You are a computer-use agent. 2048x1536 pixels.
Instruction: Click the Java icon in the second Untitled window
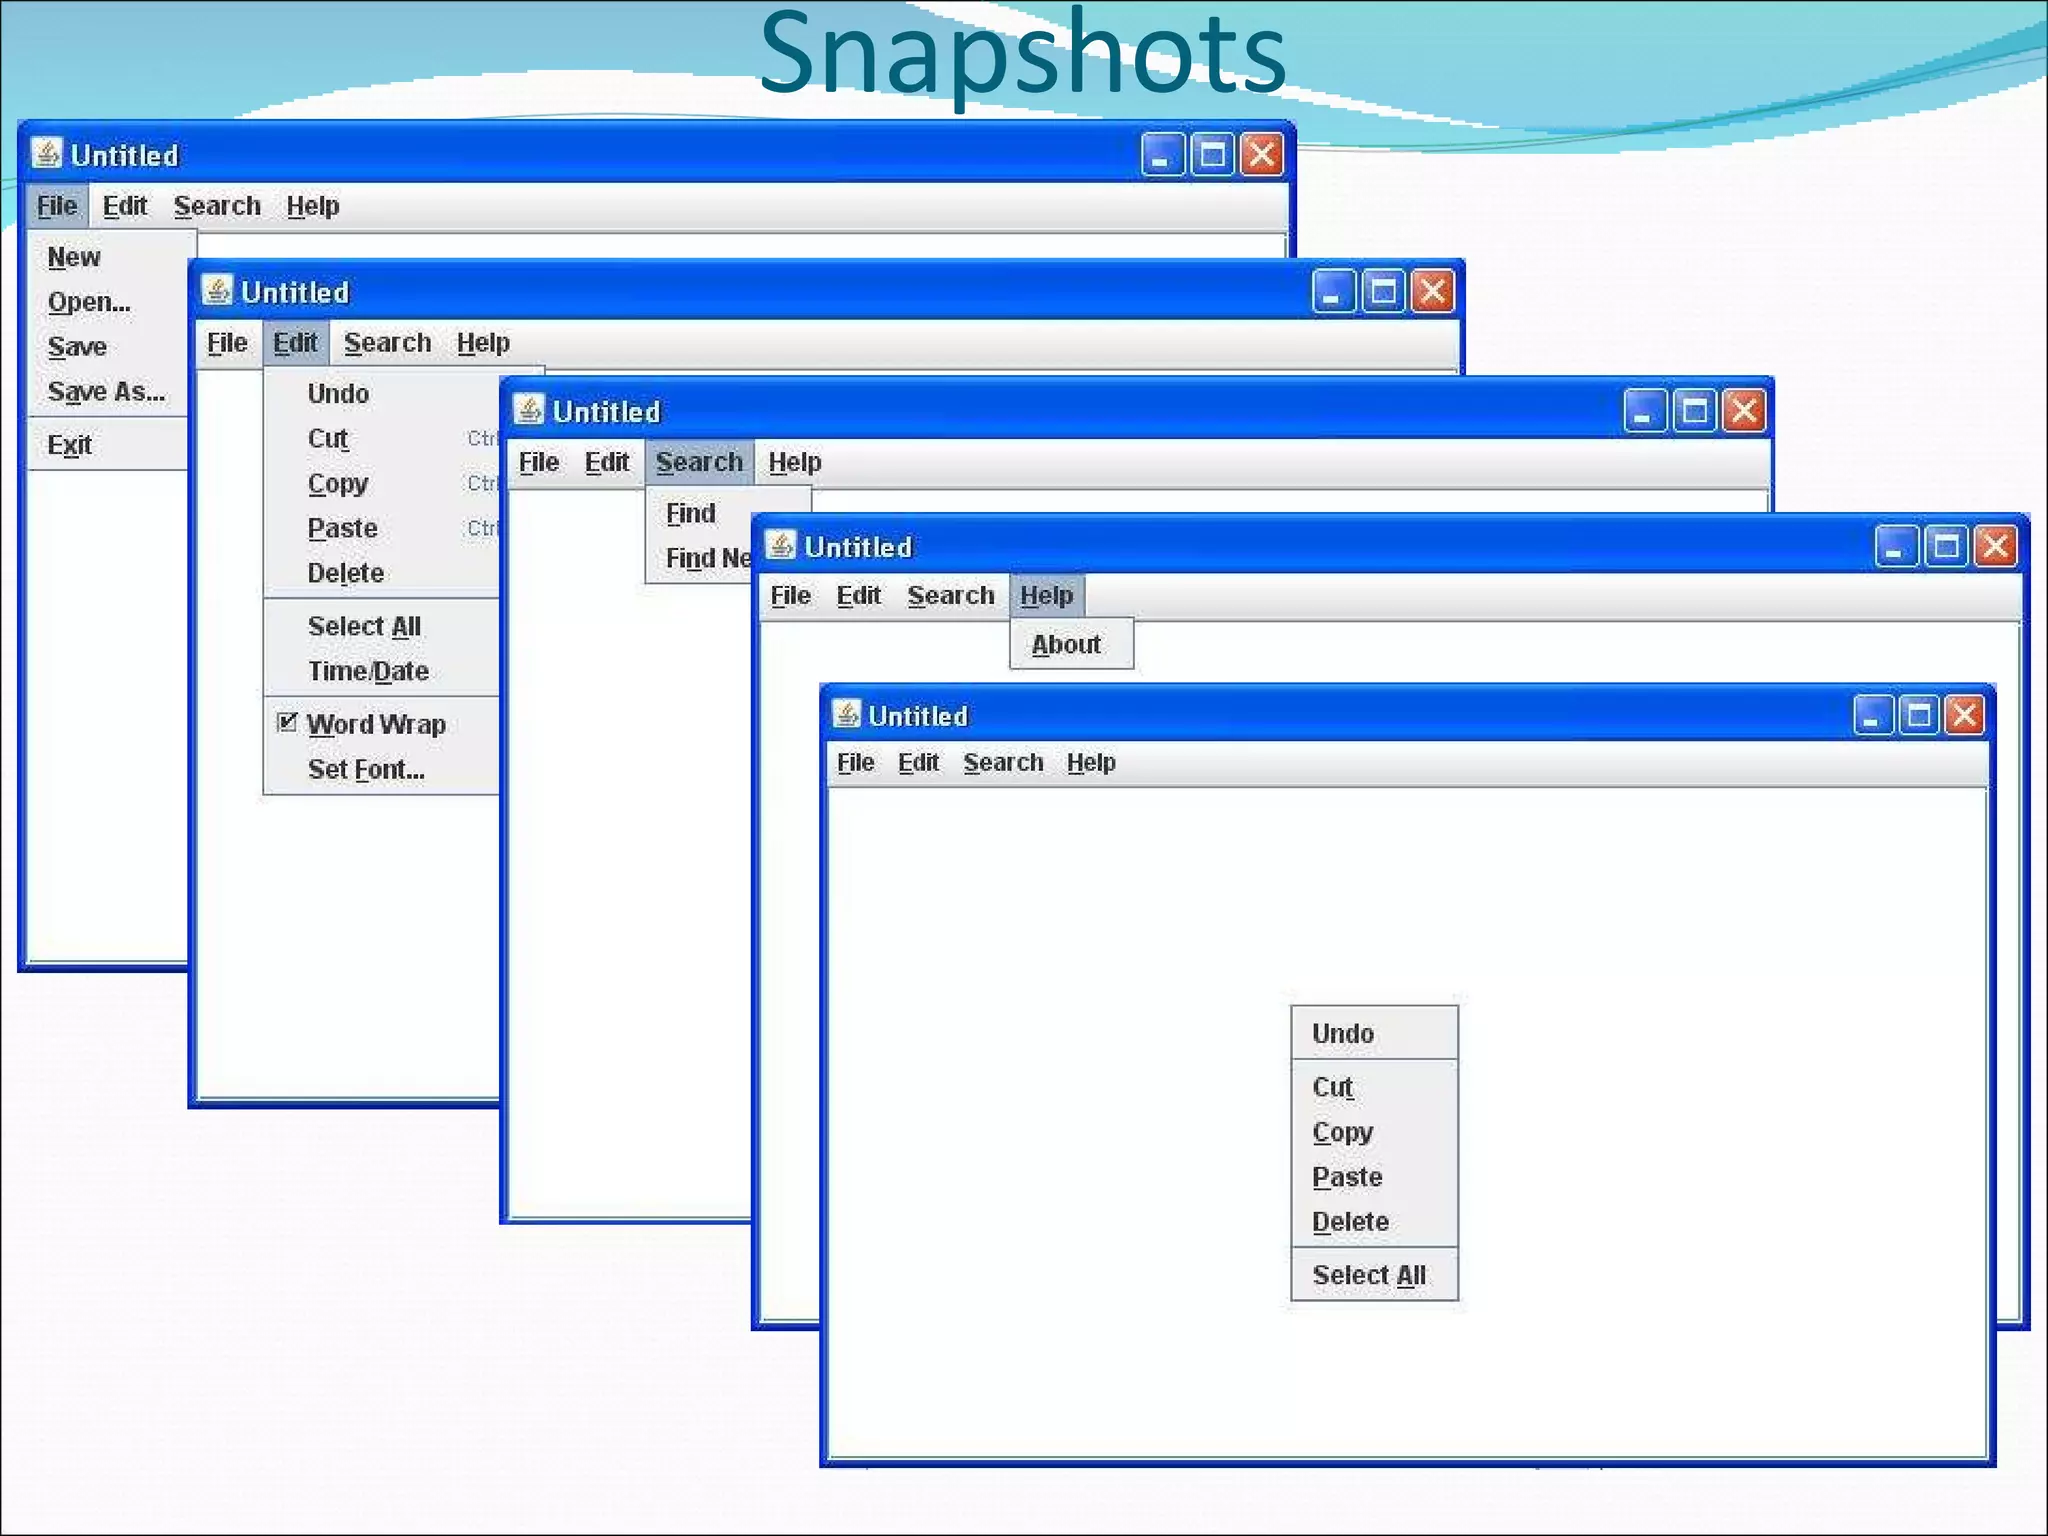[217, 290]
